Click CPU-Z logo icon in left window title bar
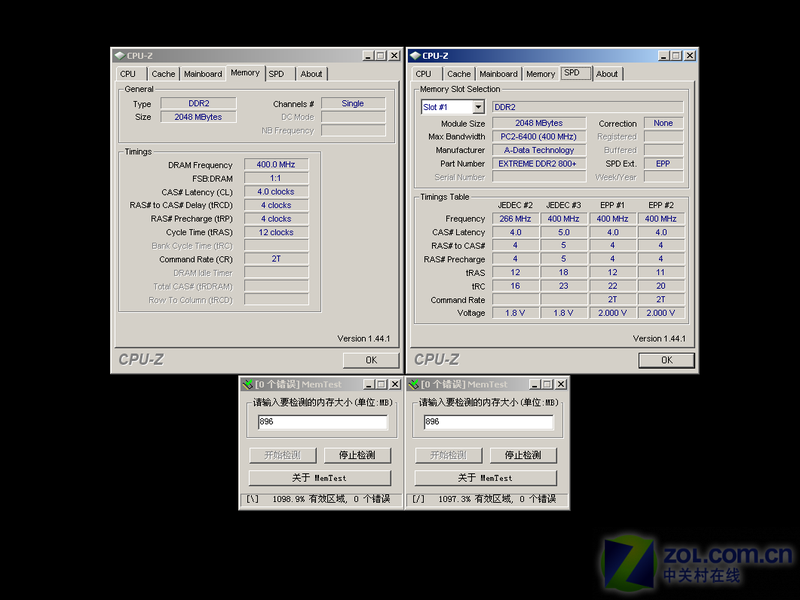Viewport: 800px width, 600px height. pyautogui.click(x=120, y=56)
